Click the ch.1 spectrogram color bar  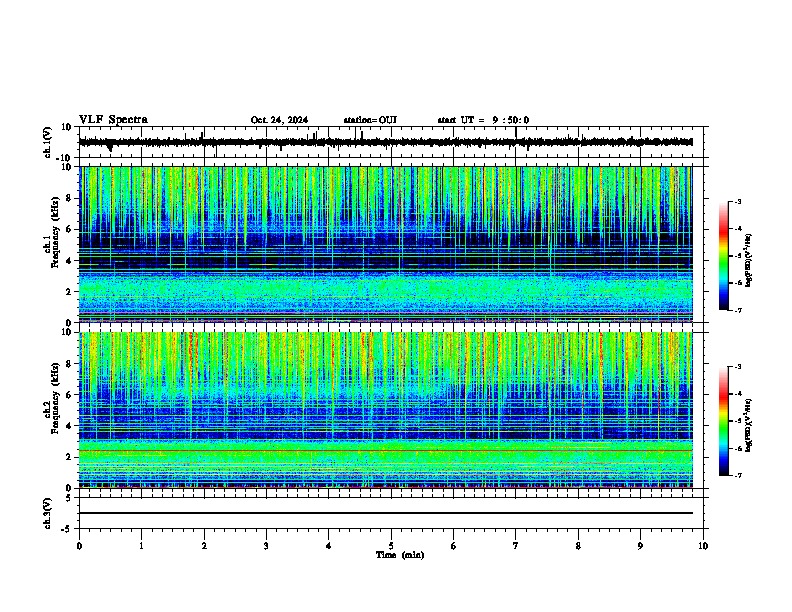click(x=723, y=256)
